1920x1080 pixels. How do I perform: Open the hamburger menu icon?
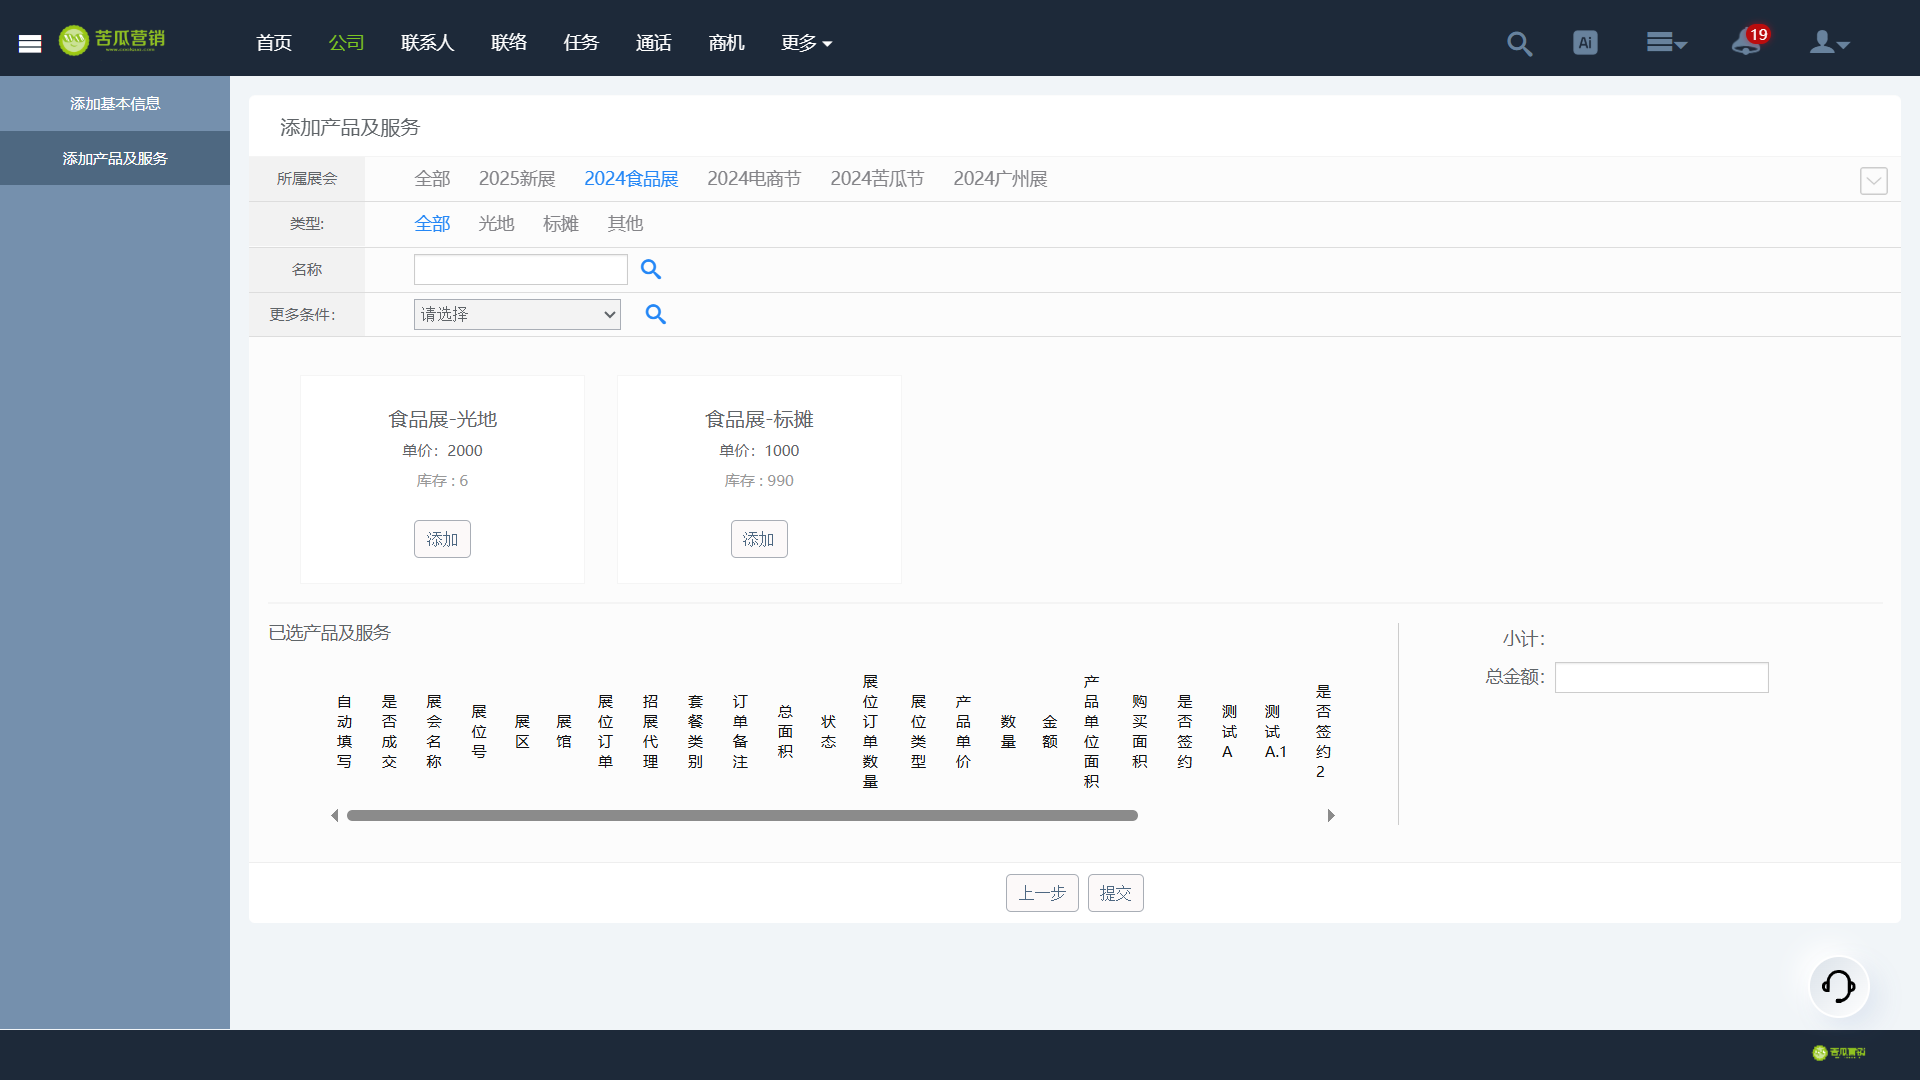tap(30, 43)
